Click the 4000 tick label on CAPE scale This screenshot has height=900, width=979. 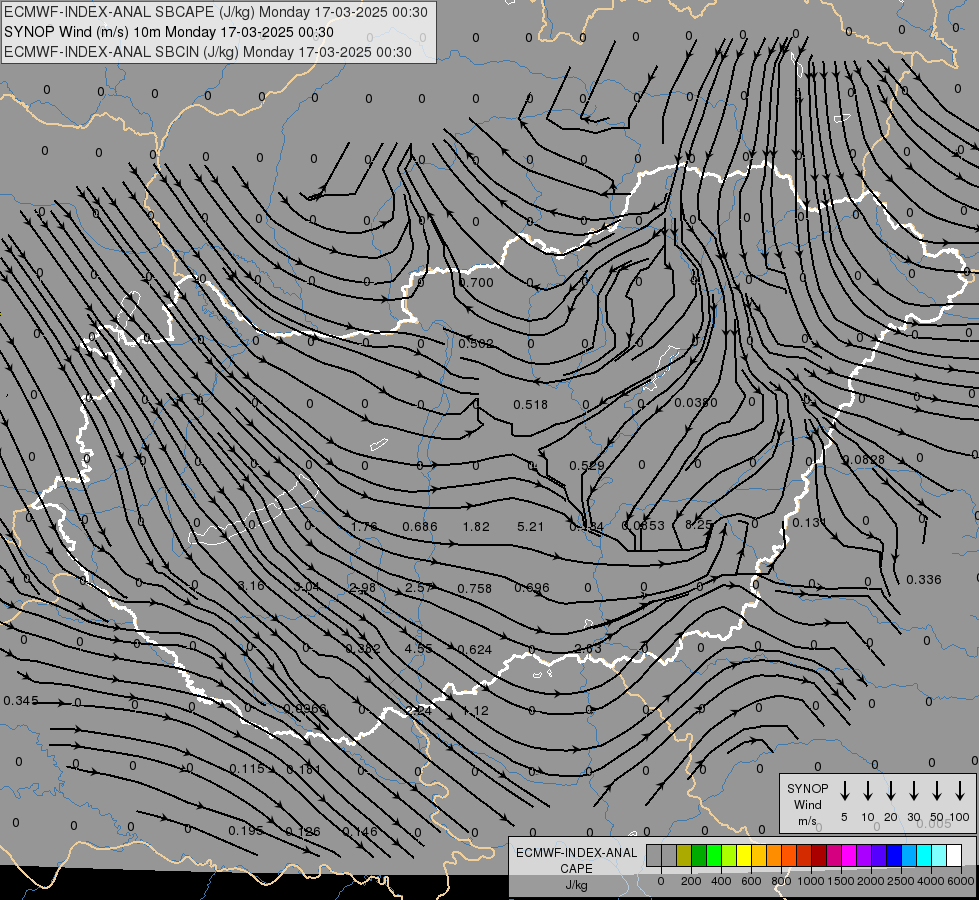(931, 881)
